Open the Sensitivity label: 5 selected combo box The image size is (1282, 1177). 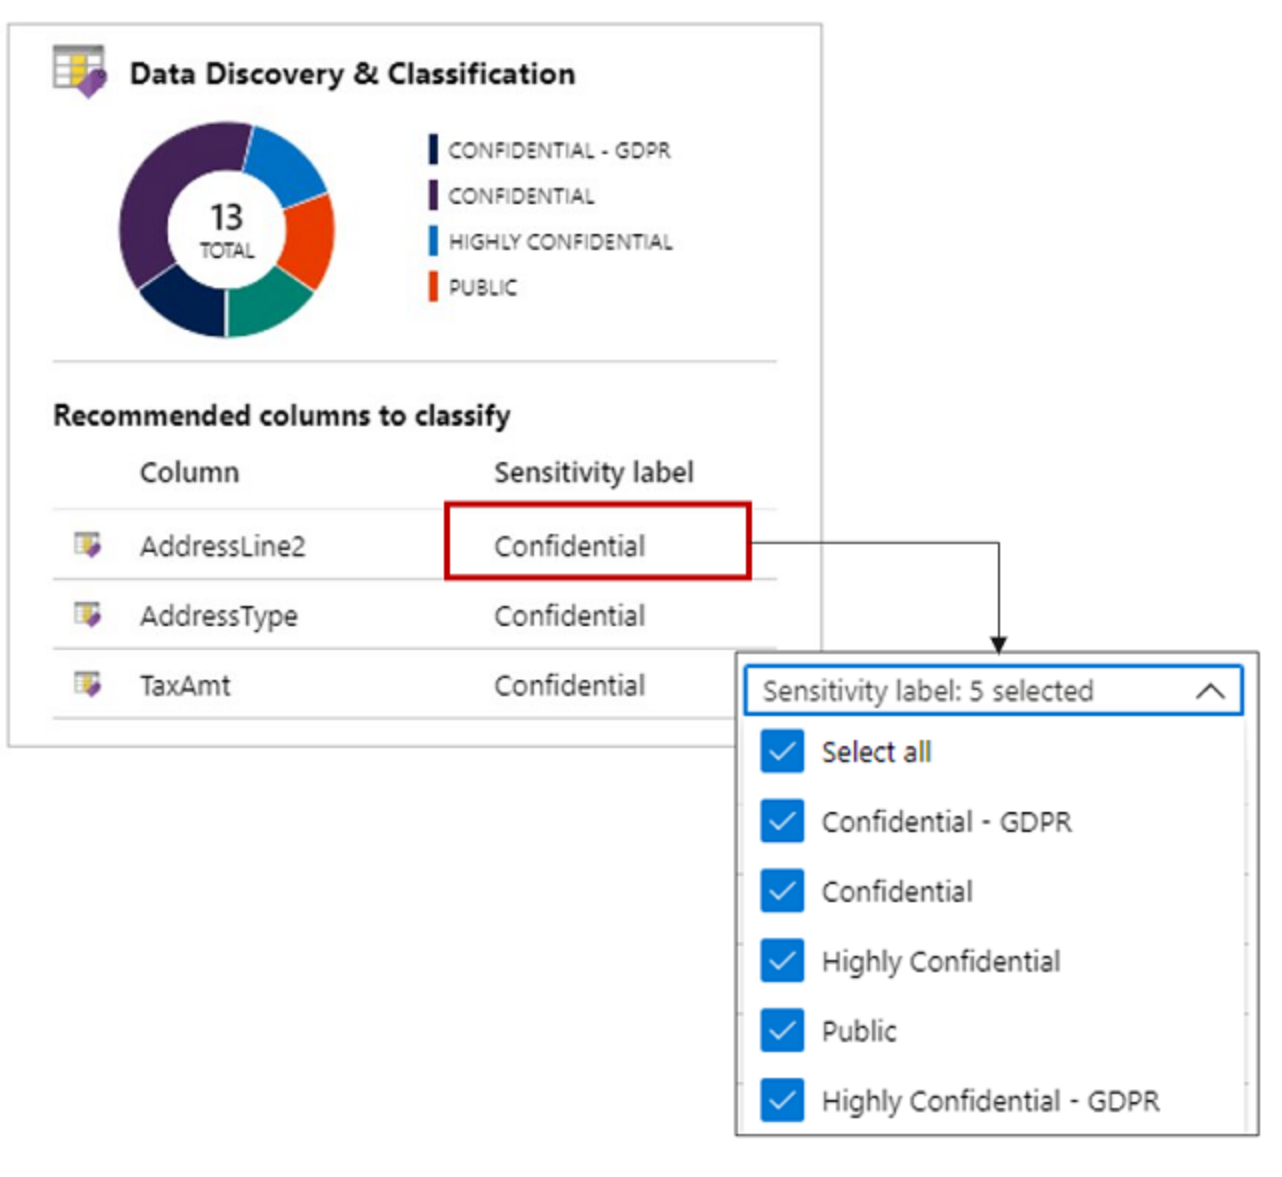pos(994,691)
